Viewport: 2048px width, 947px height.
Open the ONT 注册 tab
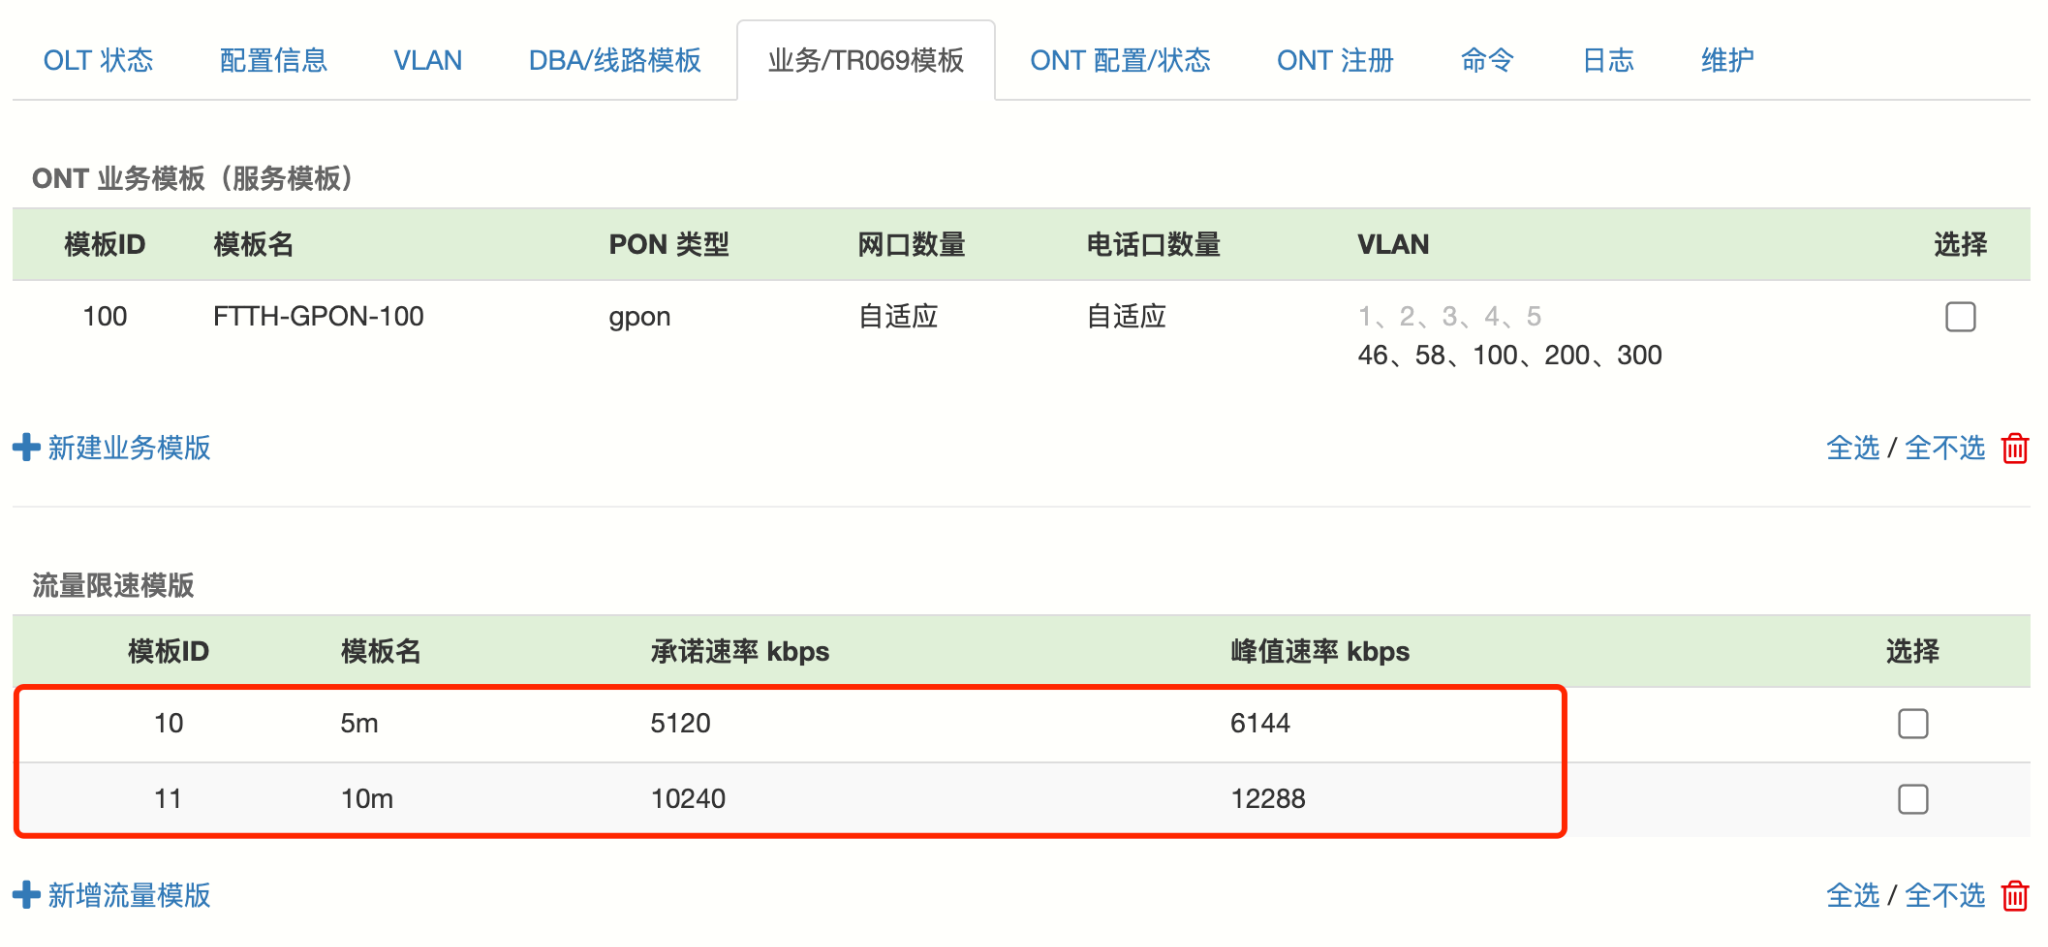(1334, 60)
